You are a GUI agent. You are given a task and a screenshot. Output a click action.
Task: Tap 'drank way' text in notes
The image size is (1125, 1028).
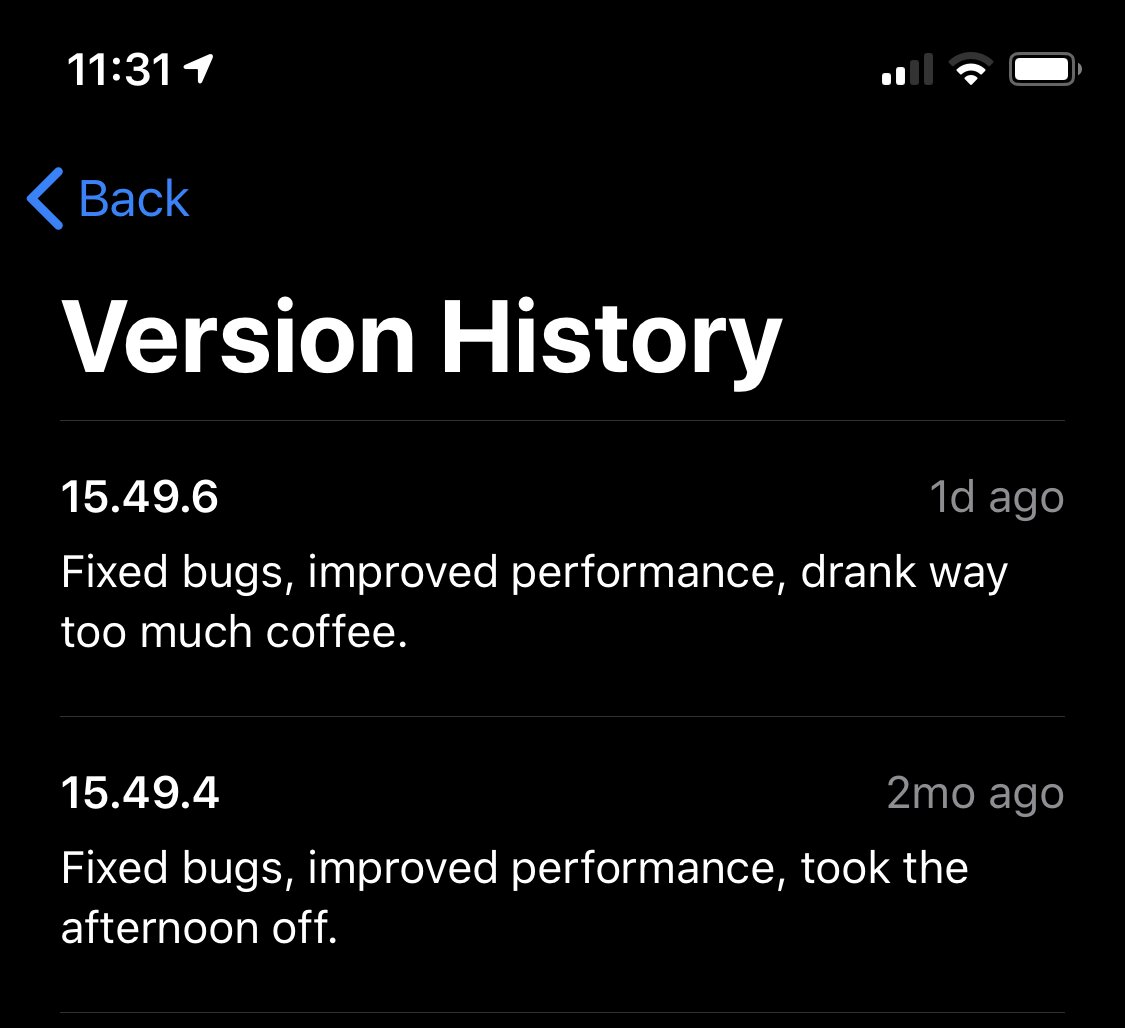pyautogui.click(x=904, y=573)
